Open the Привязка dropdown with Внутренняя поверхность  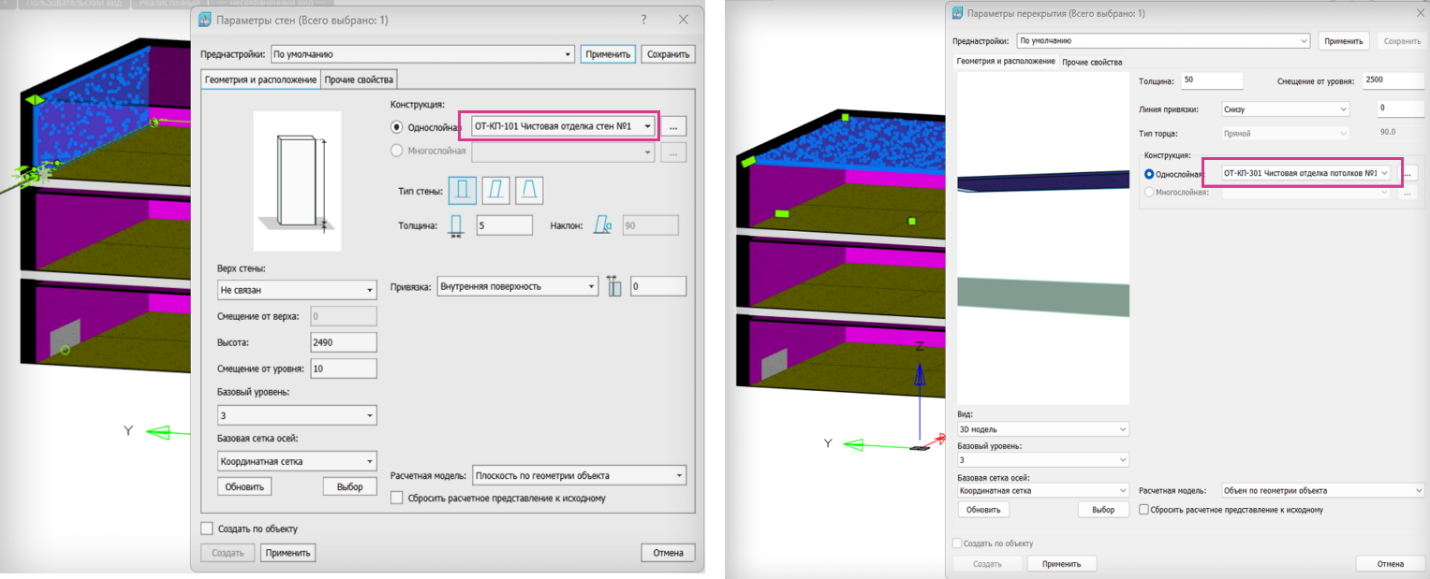click(517, 286)
